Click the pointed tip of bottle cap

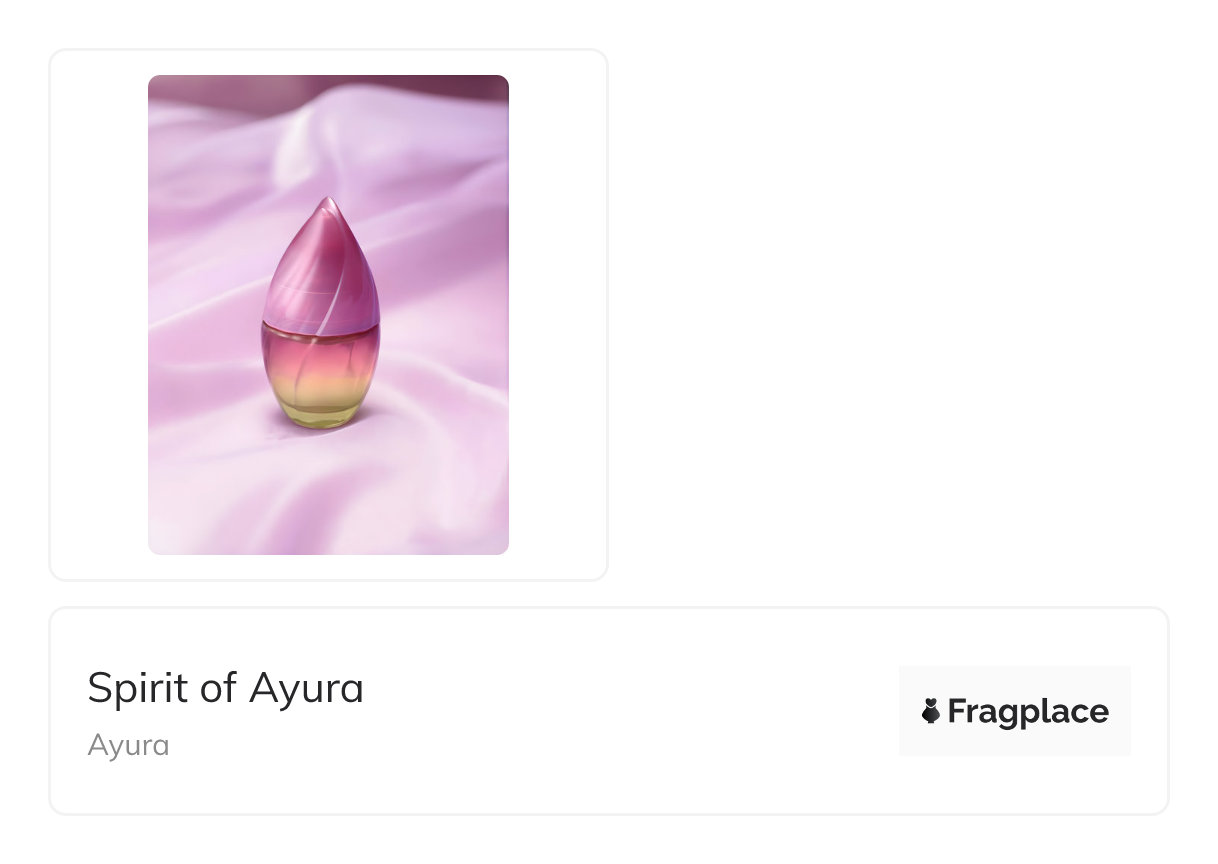[329, 205]
